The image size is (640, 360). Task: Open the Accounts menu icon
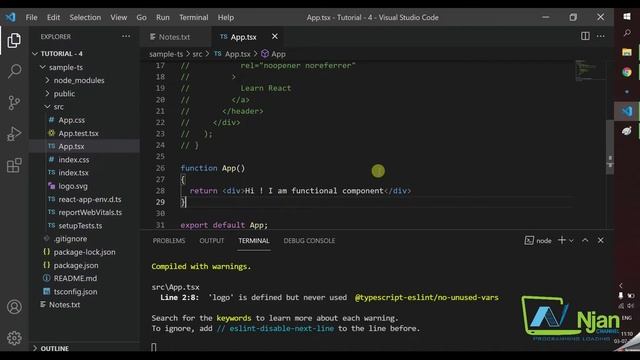14,307
